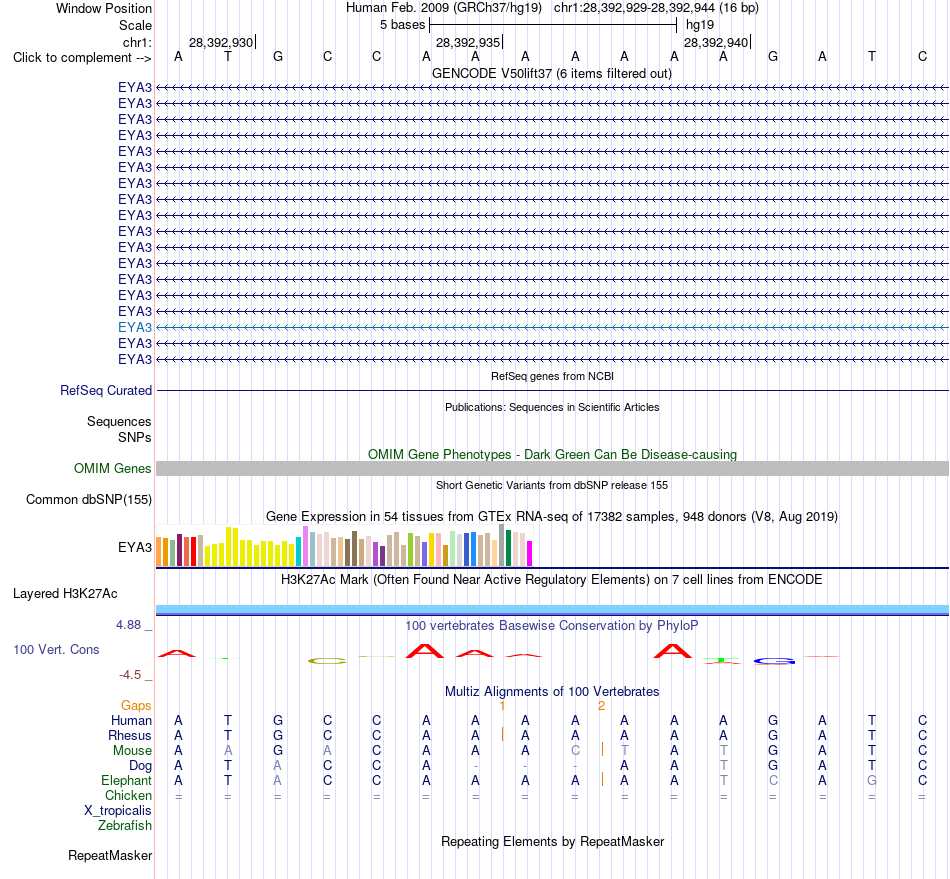Click the 'Click to complement -->' label
The image size is (950, 879).
(82, 58)
